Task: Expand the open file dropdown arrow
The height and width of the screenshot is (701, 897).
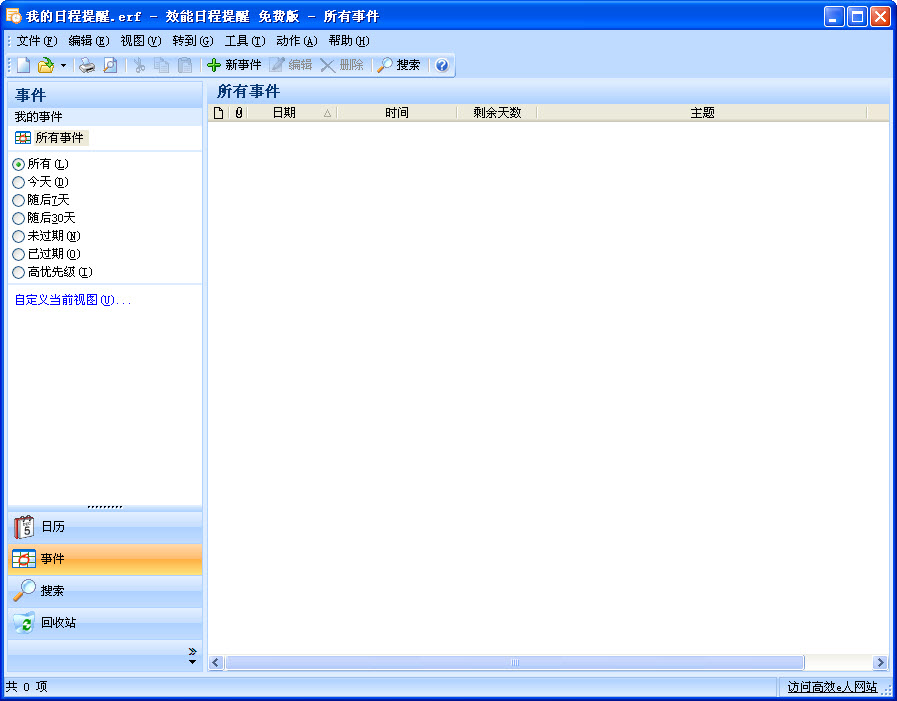Action: pos(63,65)
